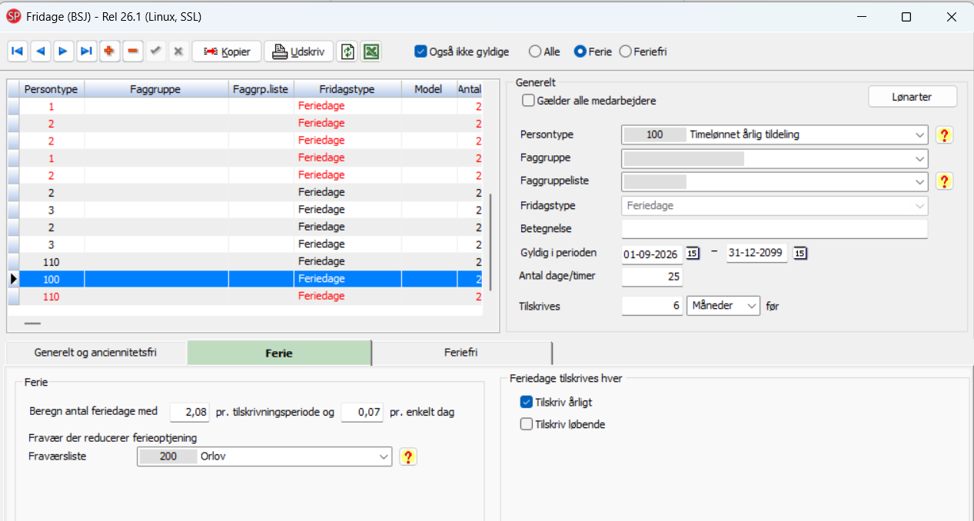Open the Fraværsliste Orlov dropdown
The height and width of the screenshot is (521, 974).
click(x=383, y=456)
